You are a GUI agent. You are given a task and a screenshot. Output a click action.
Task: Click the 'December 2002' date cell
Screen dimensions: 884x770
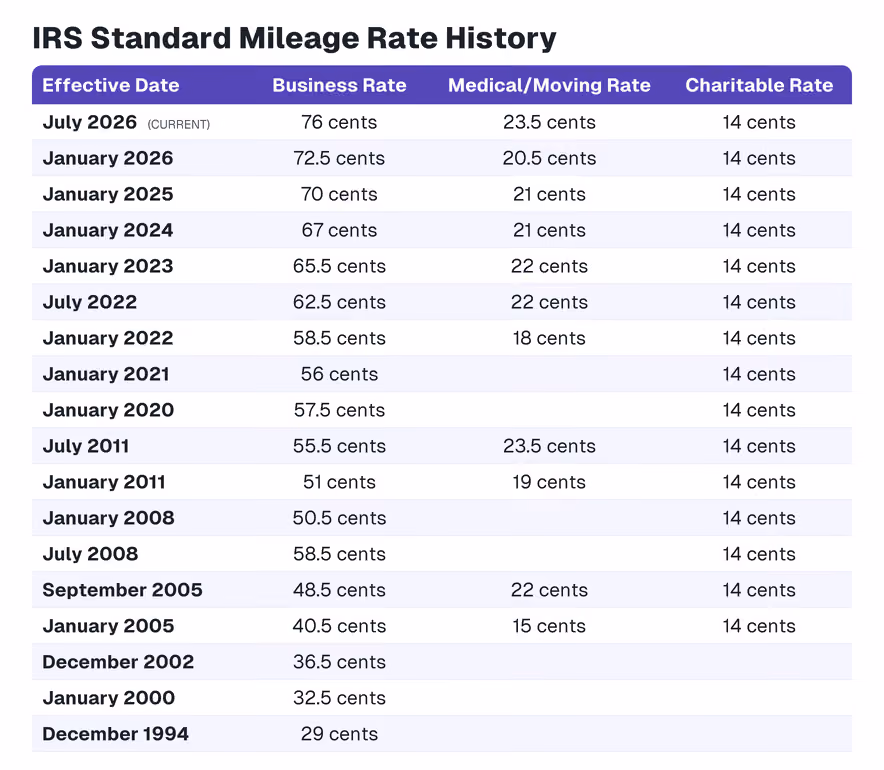118,662
